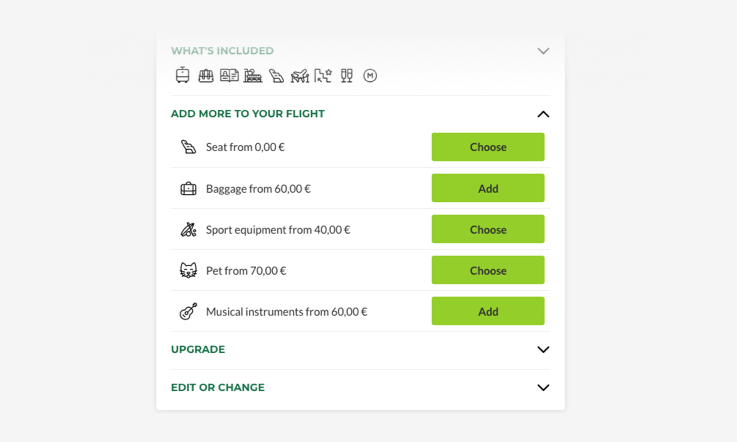Click the priority boarding airplane icon
Screen dimensions: 737x442
299,75
